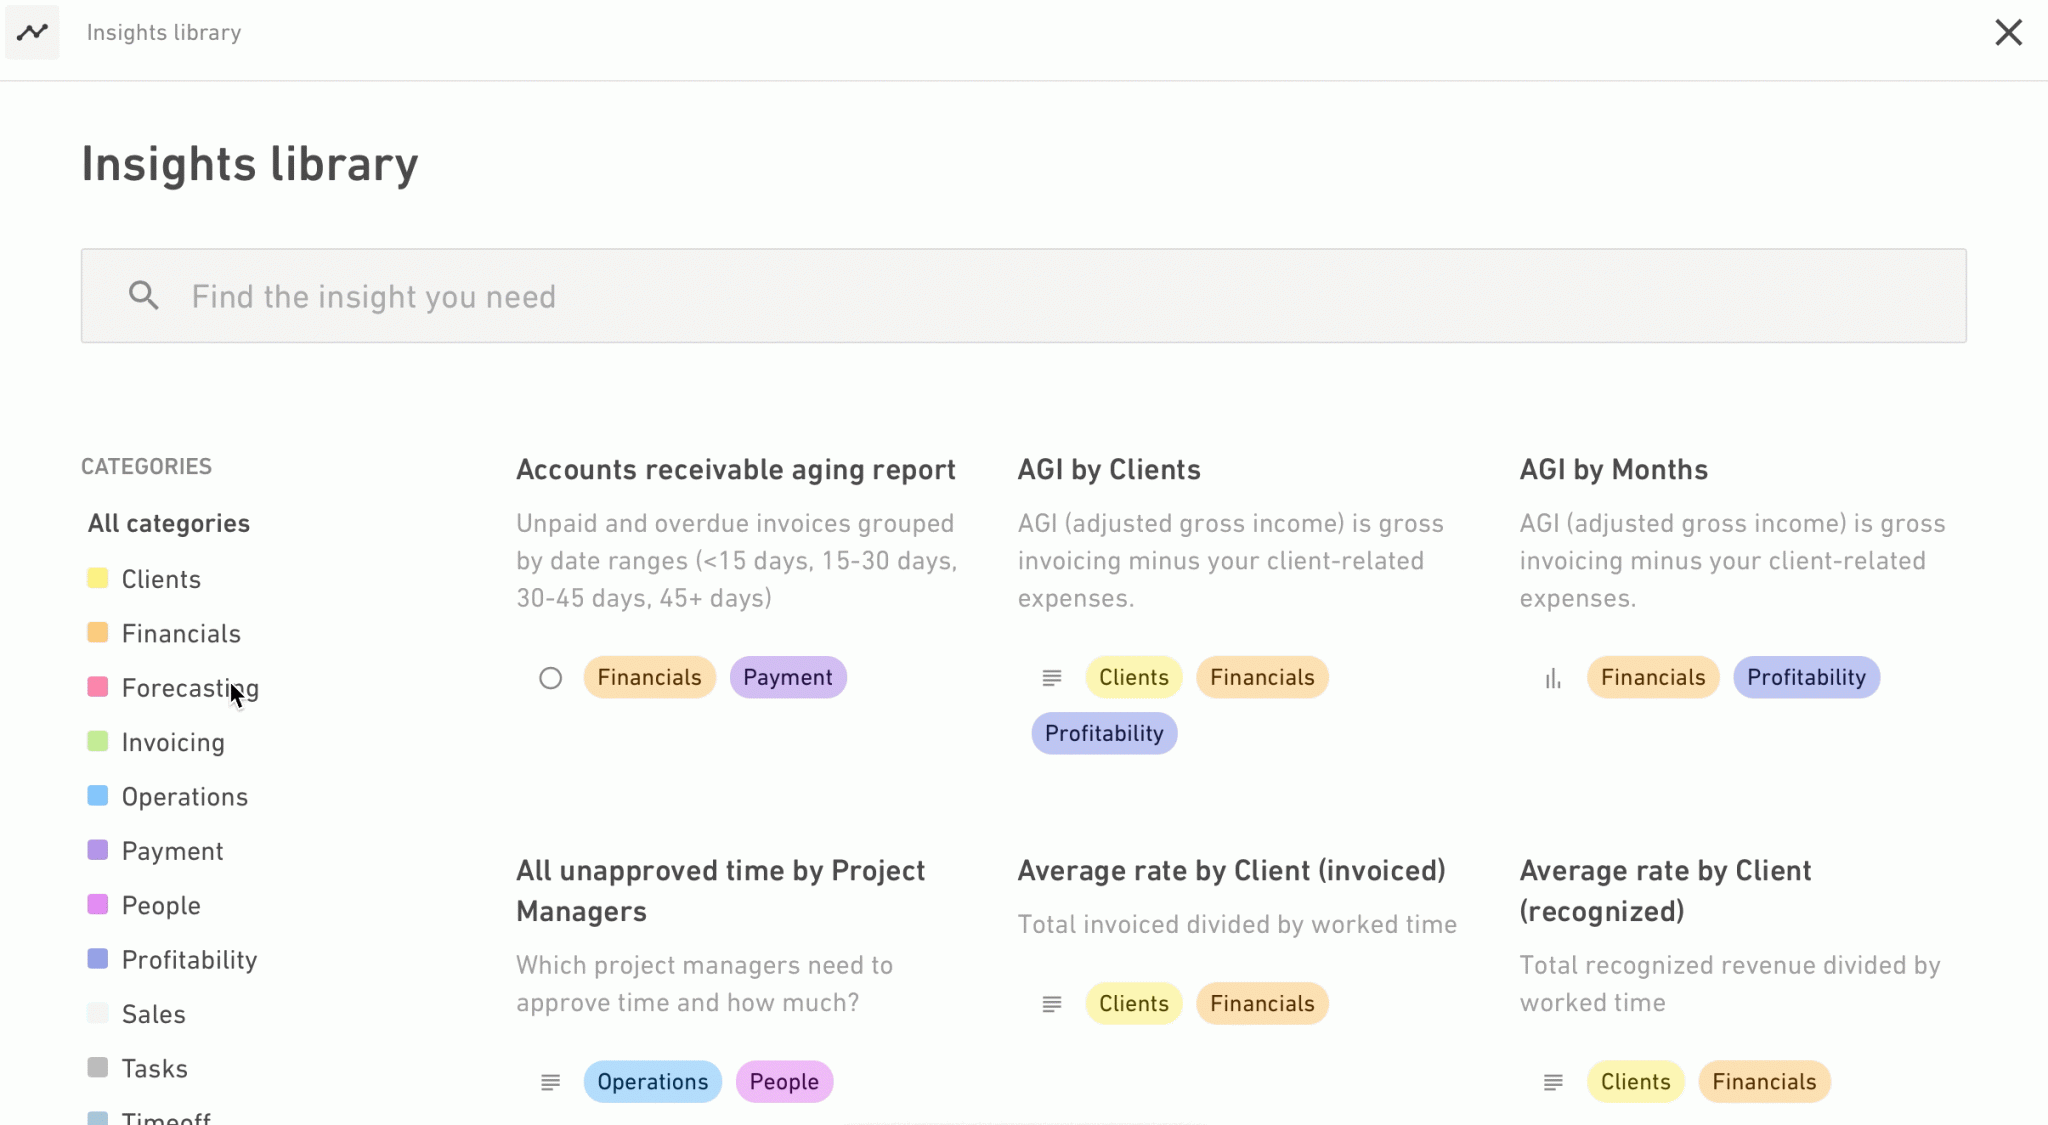Screen dimensions: 2048x1125
Task: Click Financials tag on AGI by Months
Action: 1653,677
